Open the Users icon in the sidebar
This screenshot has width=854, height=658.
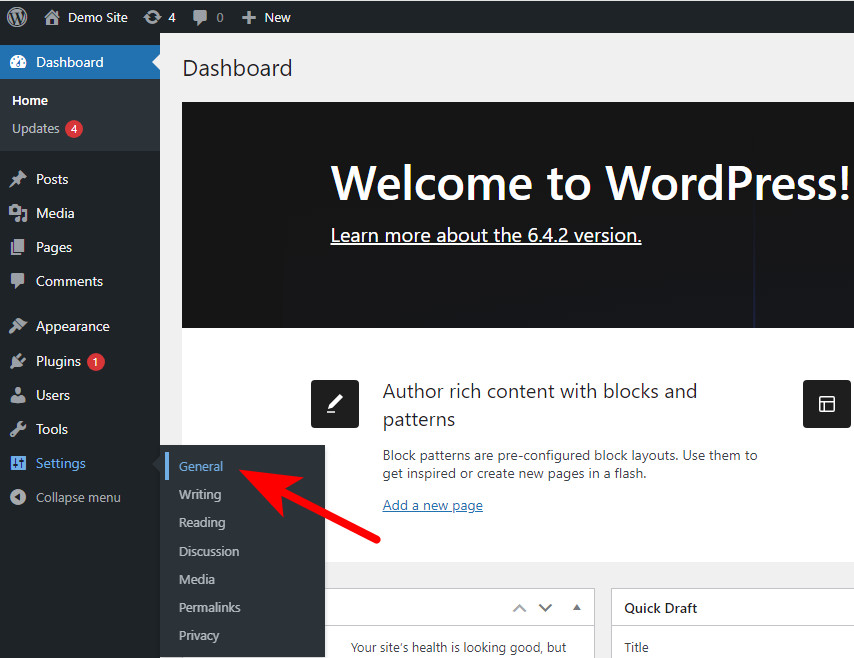pyautogui.click(x=22, y=395)
